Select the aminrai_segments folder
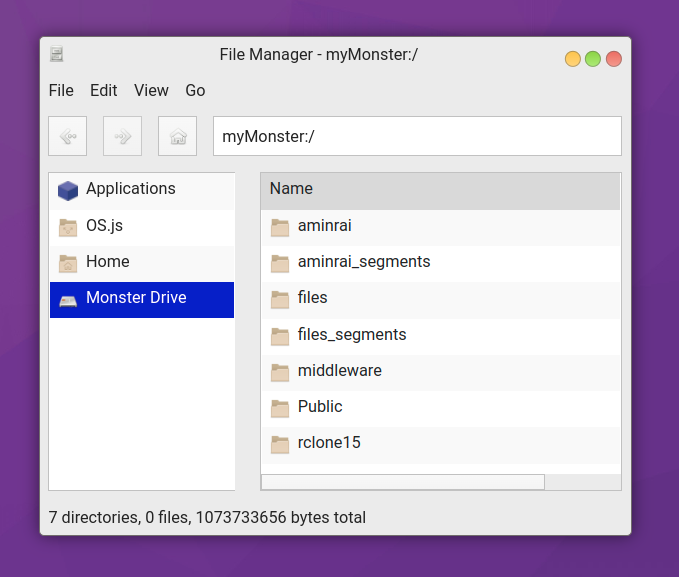The width and height of the screenshot is (679, 577). 363,262
